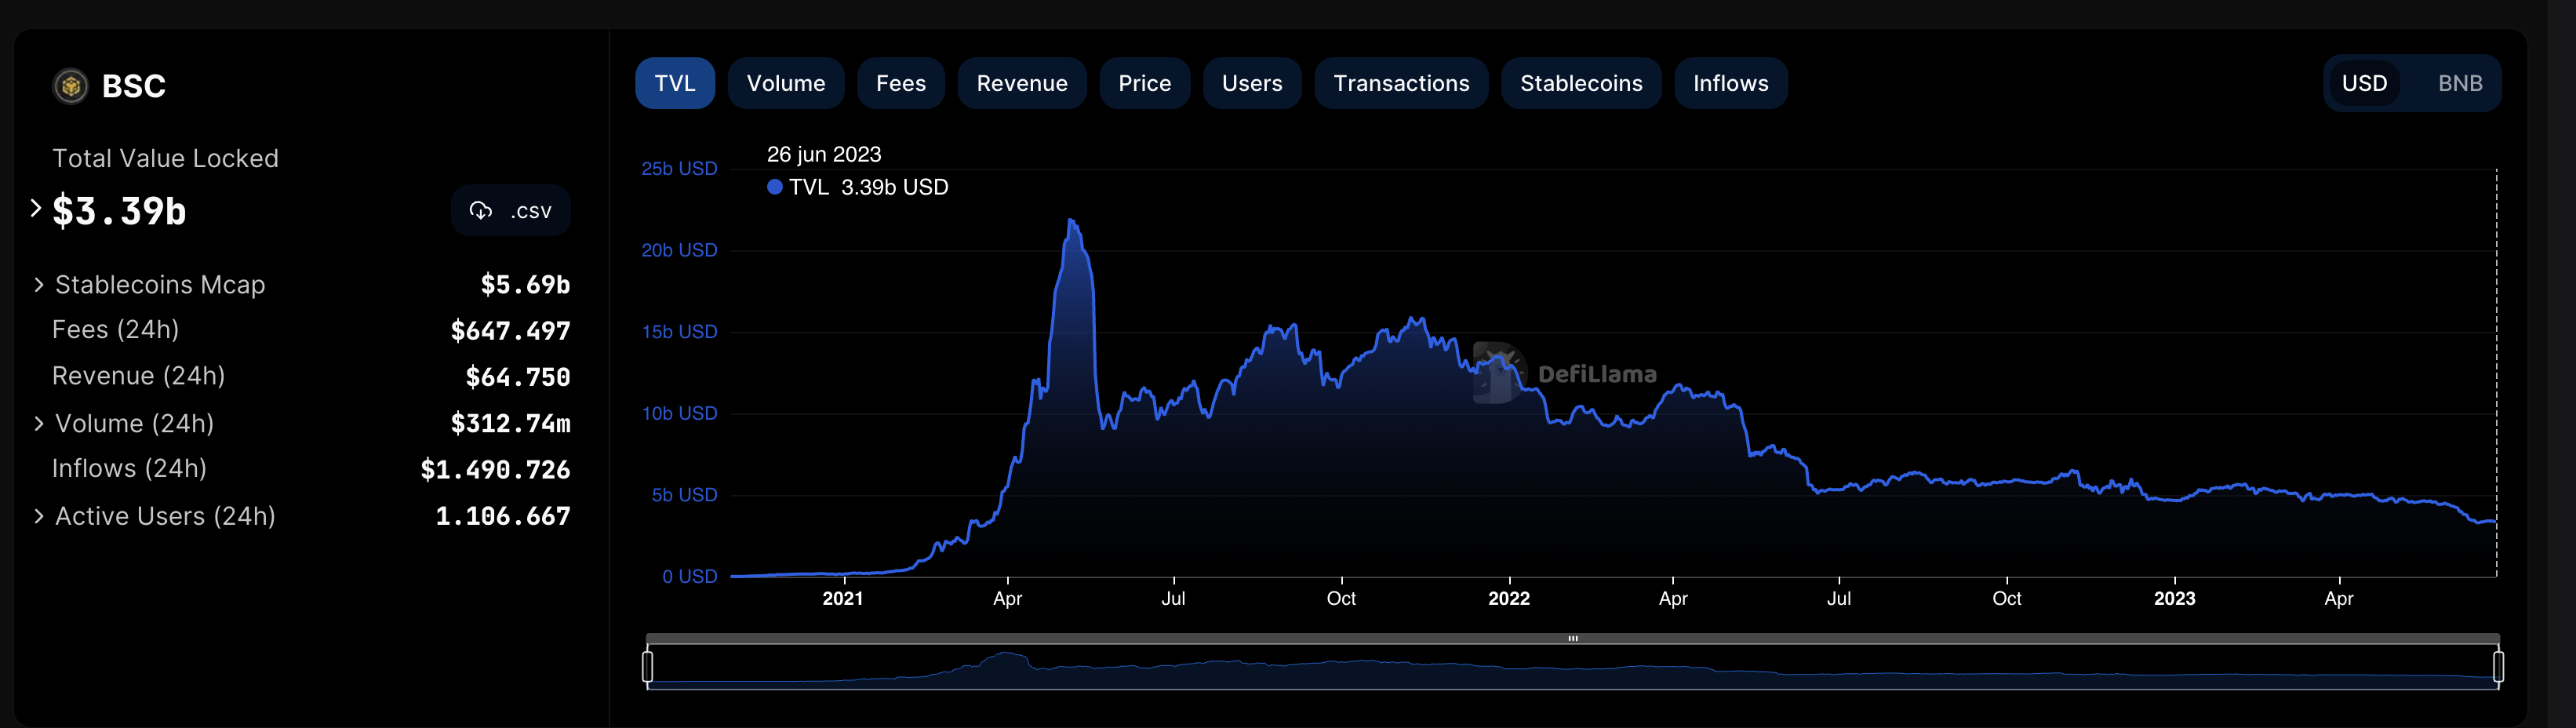Click the left handle of range slider

click(648, 666)
